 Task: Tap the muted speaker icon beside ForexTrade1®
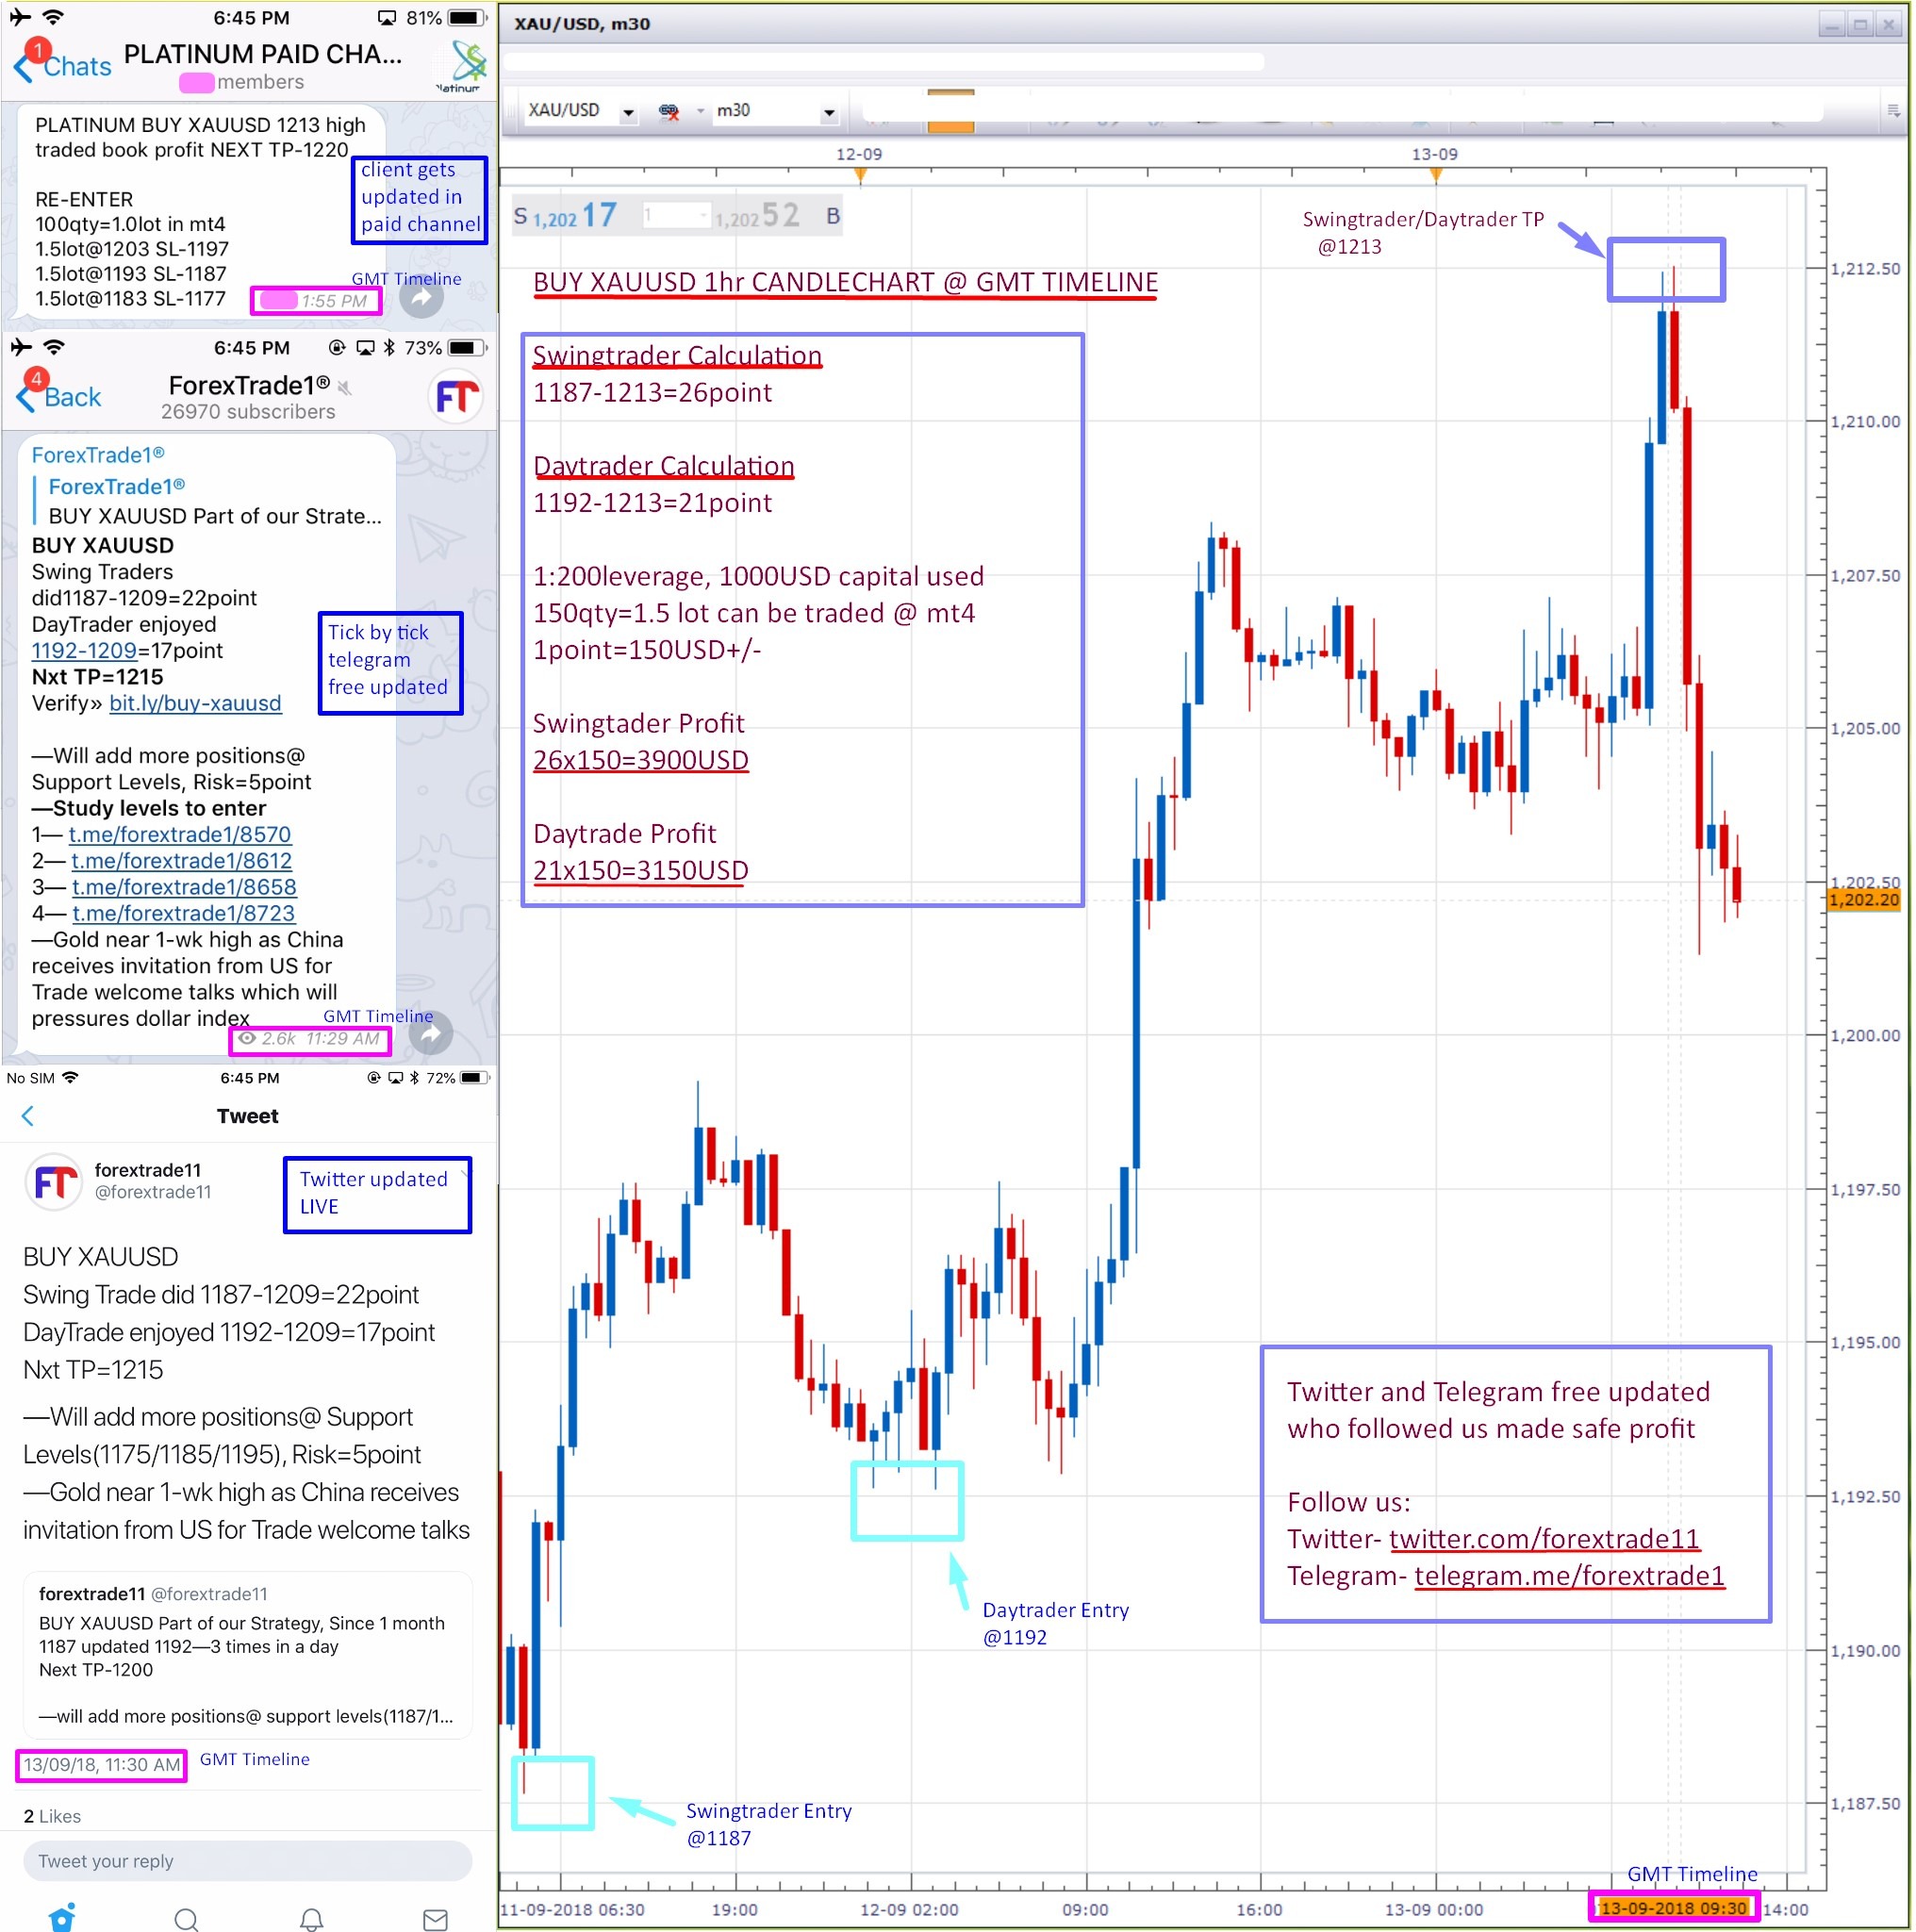pos(345,387)
